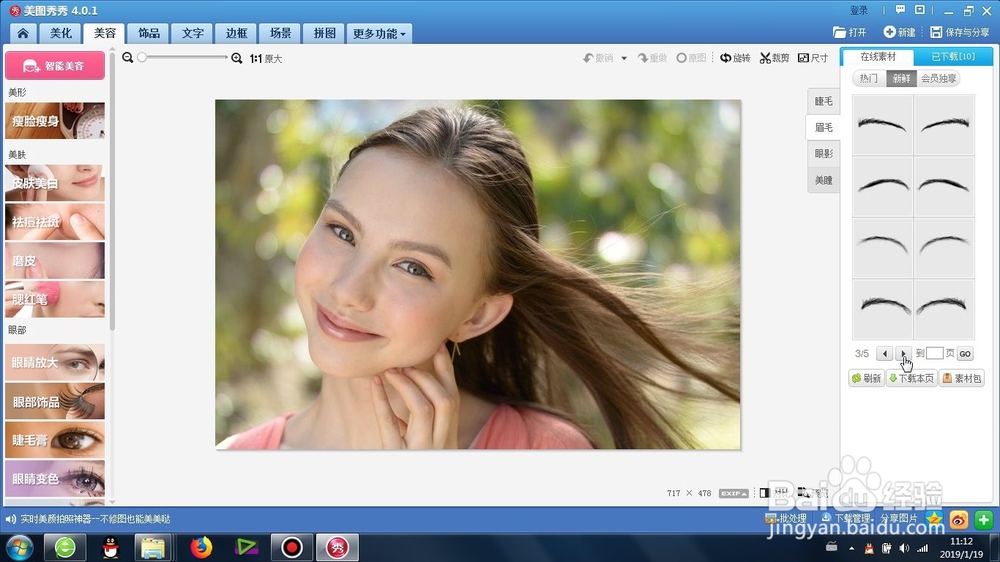Switch to the 已下载[10] tab
This screenshot has width=1000, height=562.
tap(953, 57)
